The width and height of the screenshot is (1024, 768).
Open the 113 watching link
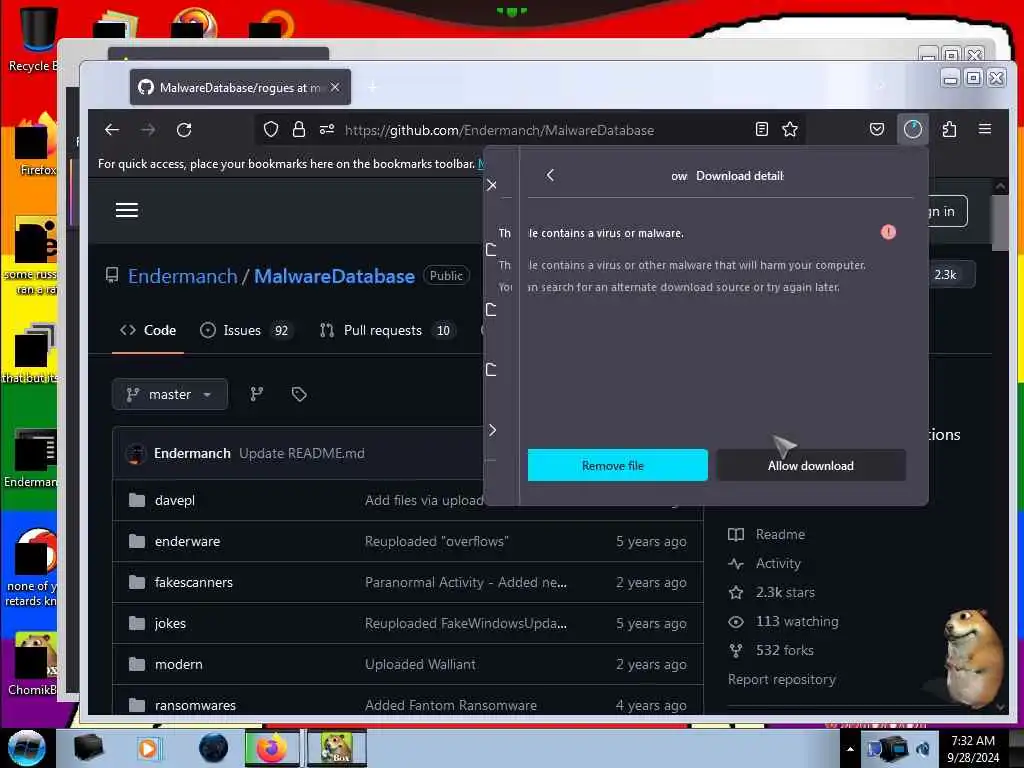point(797,621)
